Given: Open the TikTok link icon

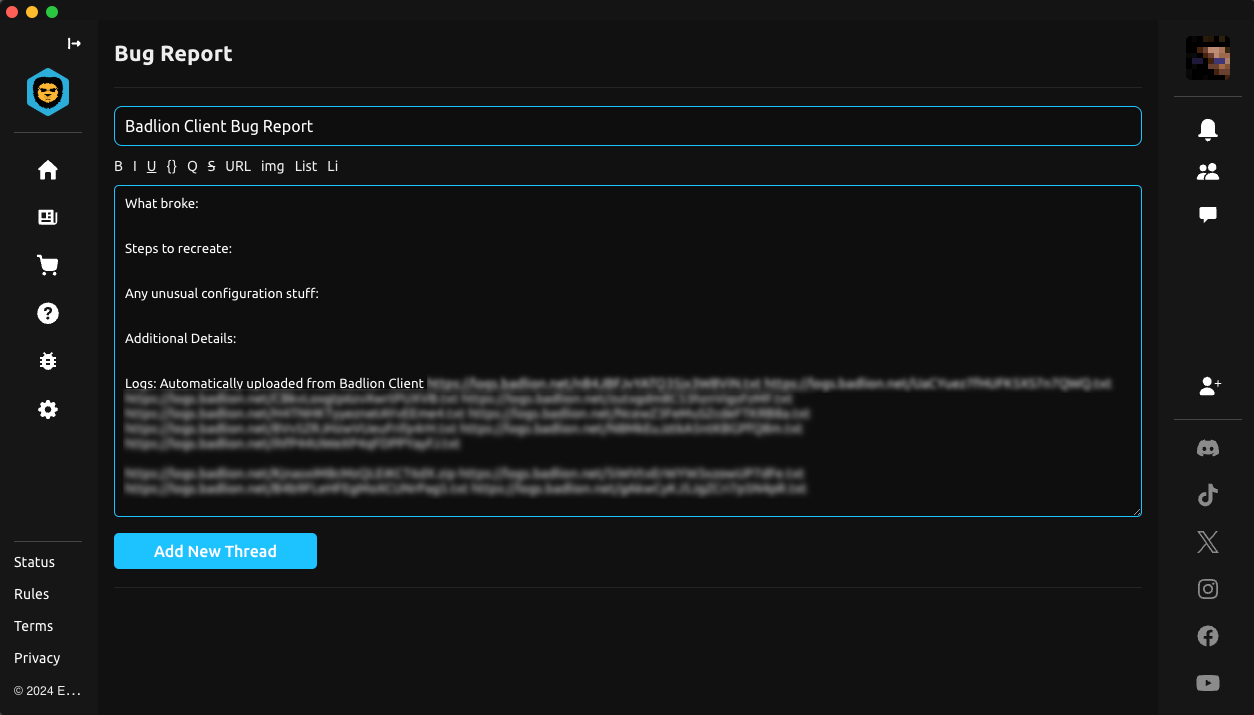Looking at the screenshot, I should point(1208,495).
